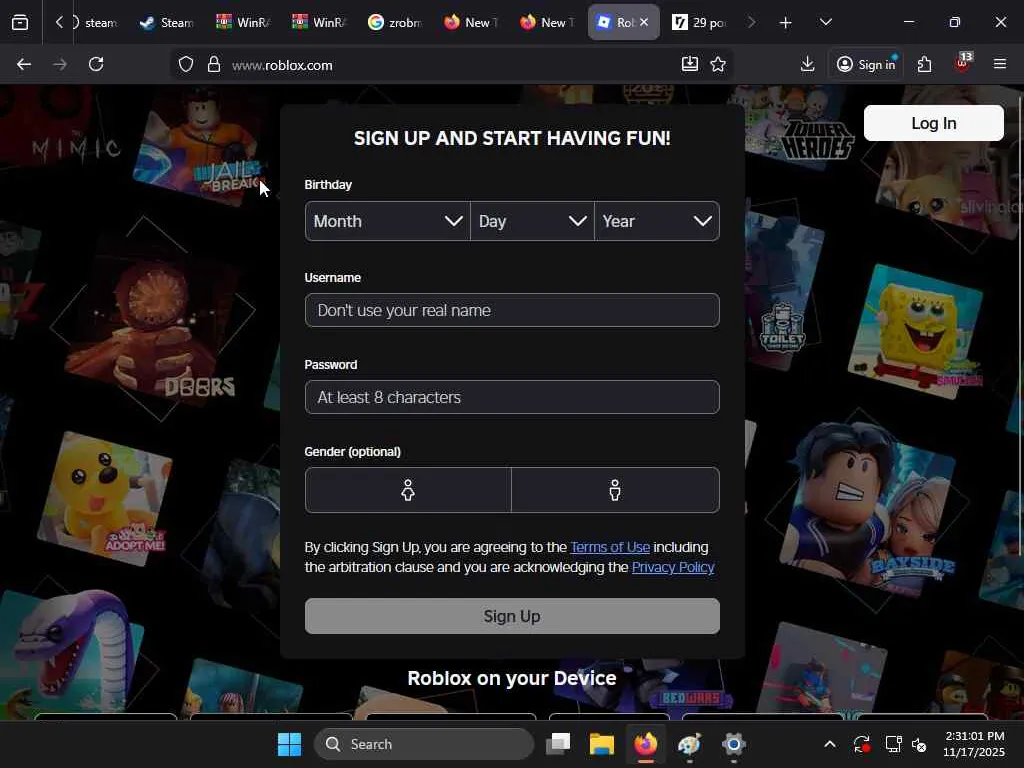
Task: Open the Terms of Use link
Action: pos(610,547)
